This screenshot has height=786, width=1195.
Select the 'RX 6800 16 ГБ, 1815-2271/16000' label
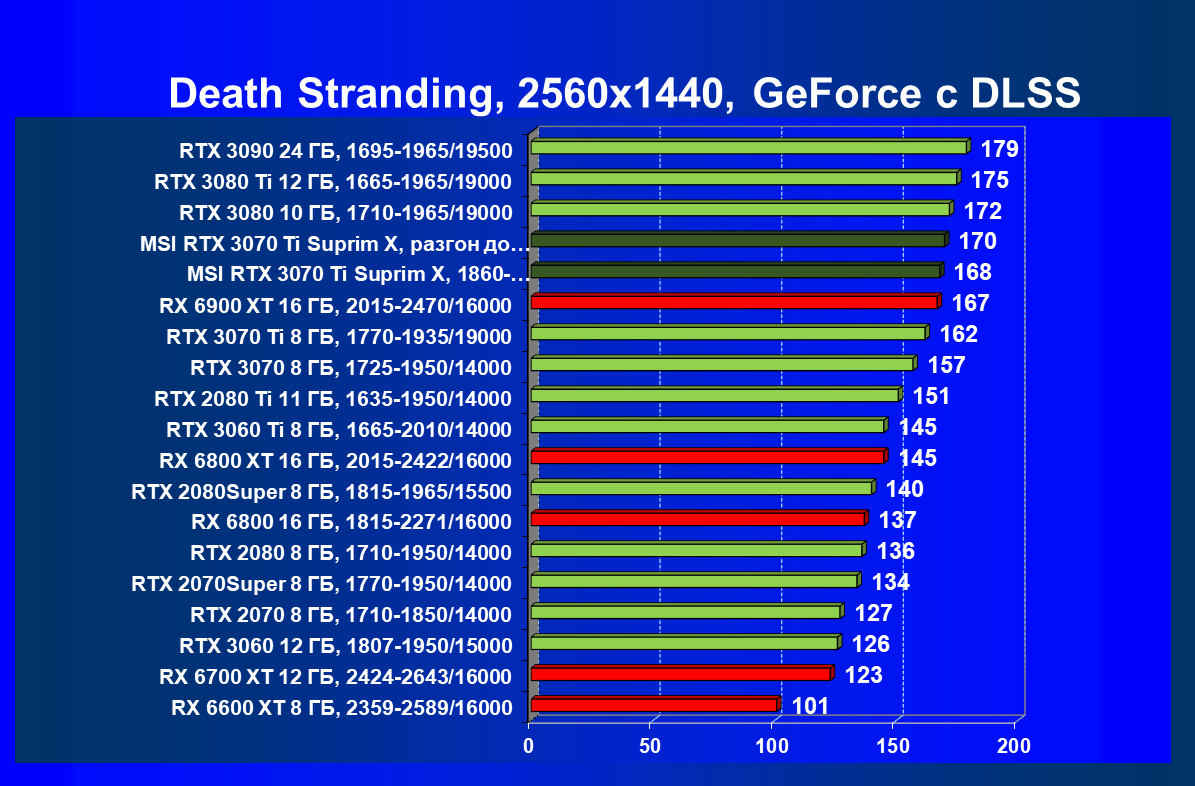point(351,522)
